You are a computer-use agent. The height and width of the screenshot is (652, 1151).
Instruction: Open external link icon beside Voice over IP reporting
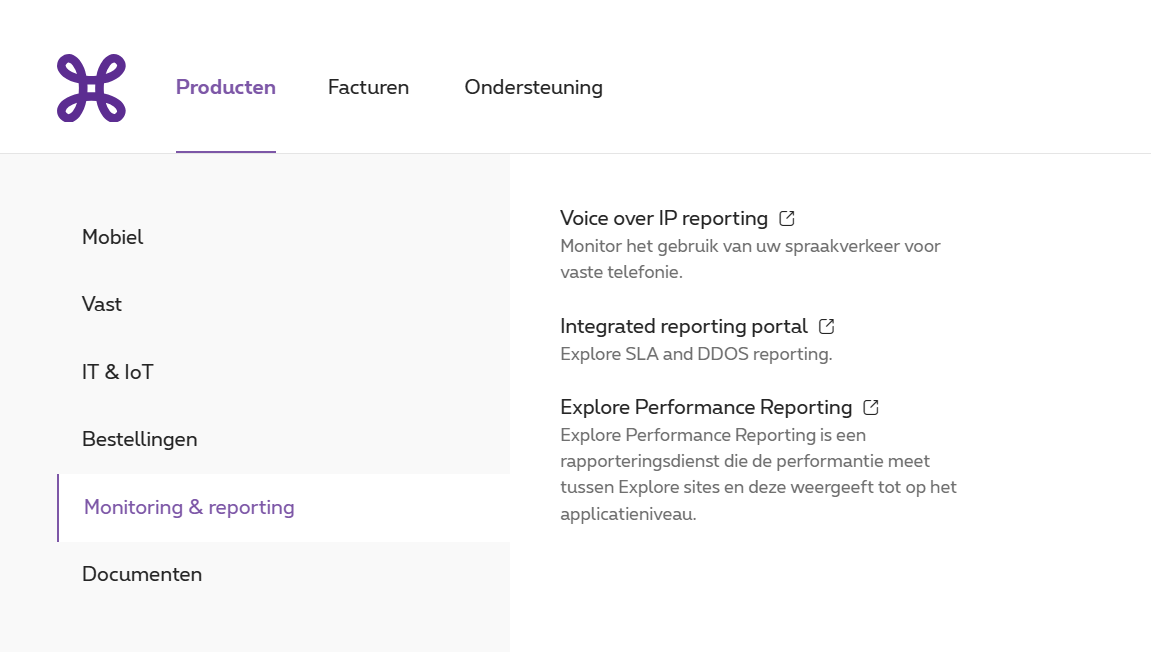pos(787,218)
